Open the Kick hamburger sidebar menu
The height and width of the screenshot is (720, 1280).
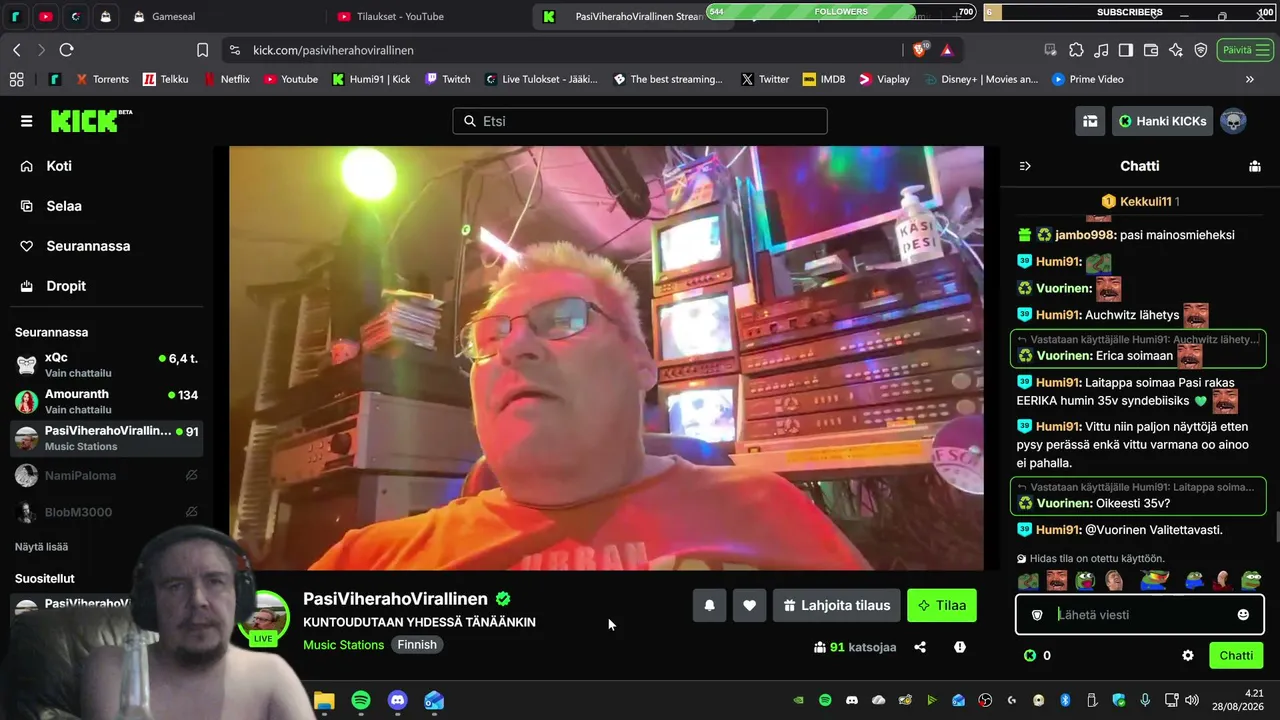pyautogui.click(x=27, y=121)
